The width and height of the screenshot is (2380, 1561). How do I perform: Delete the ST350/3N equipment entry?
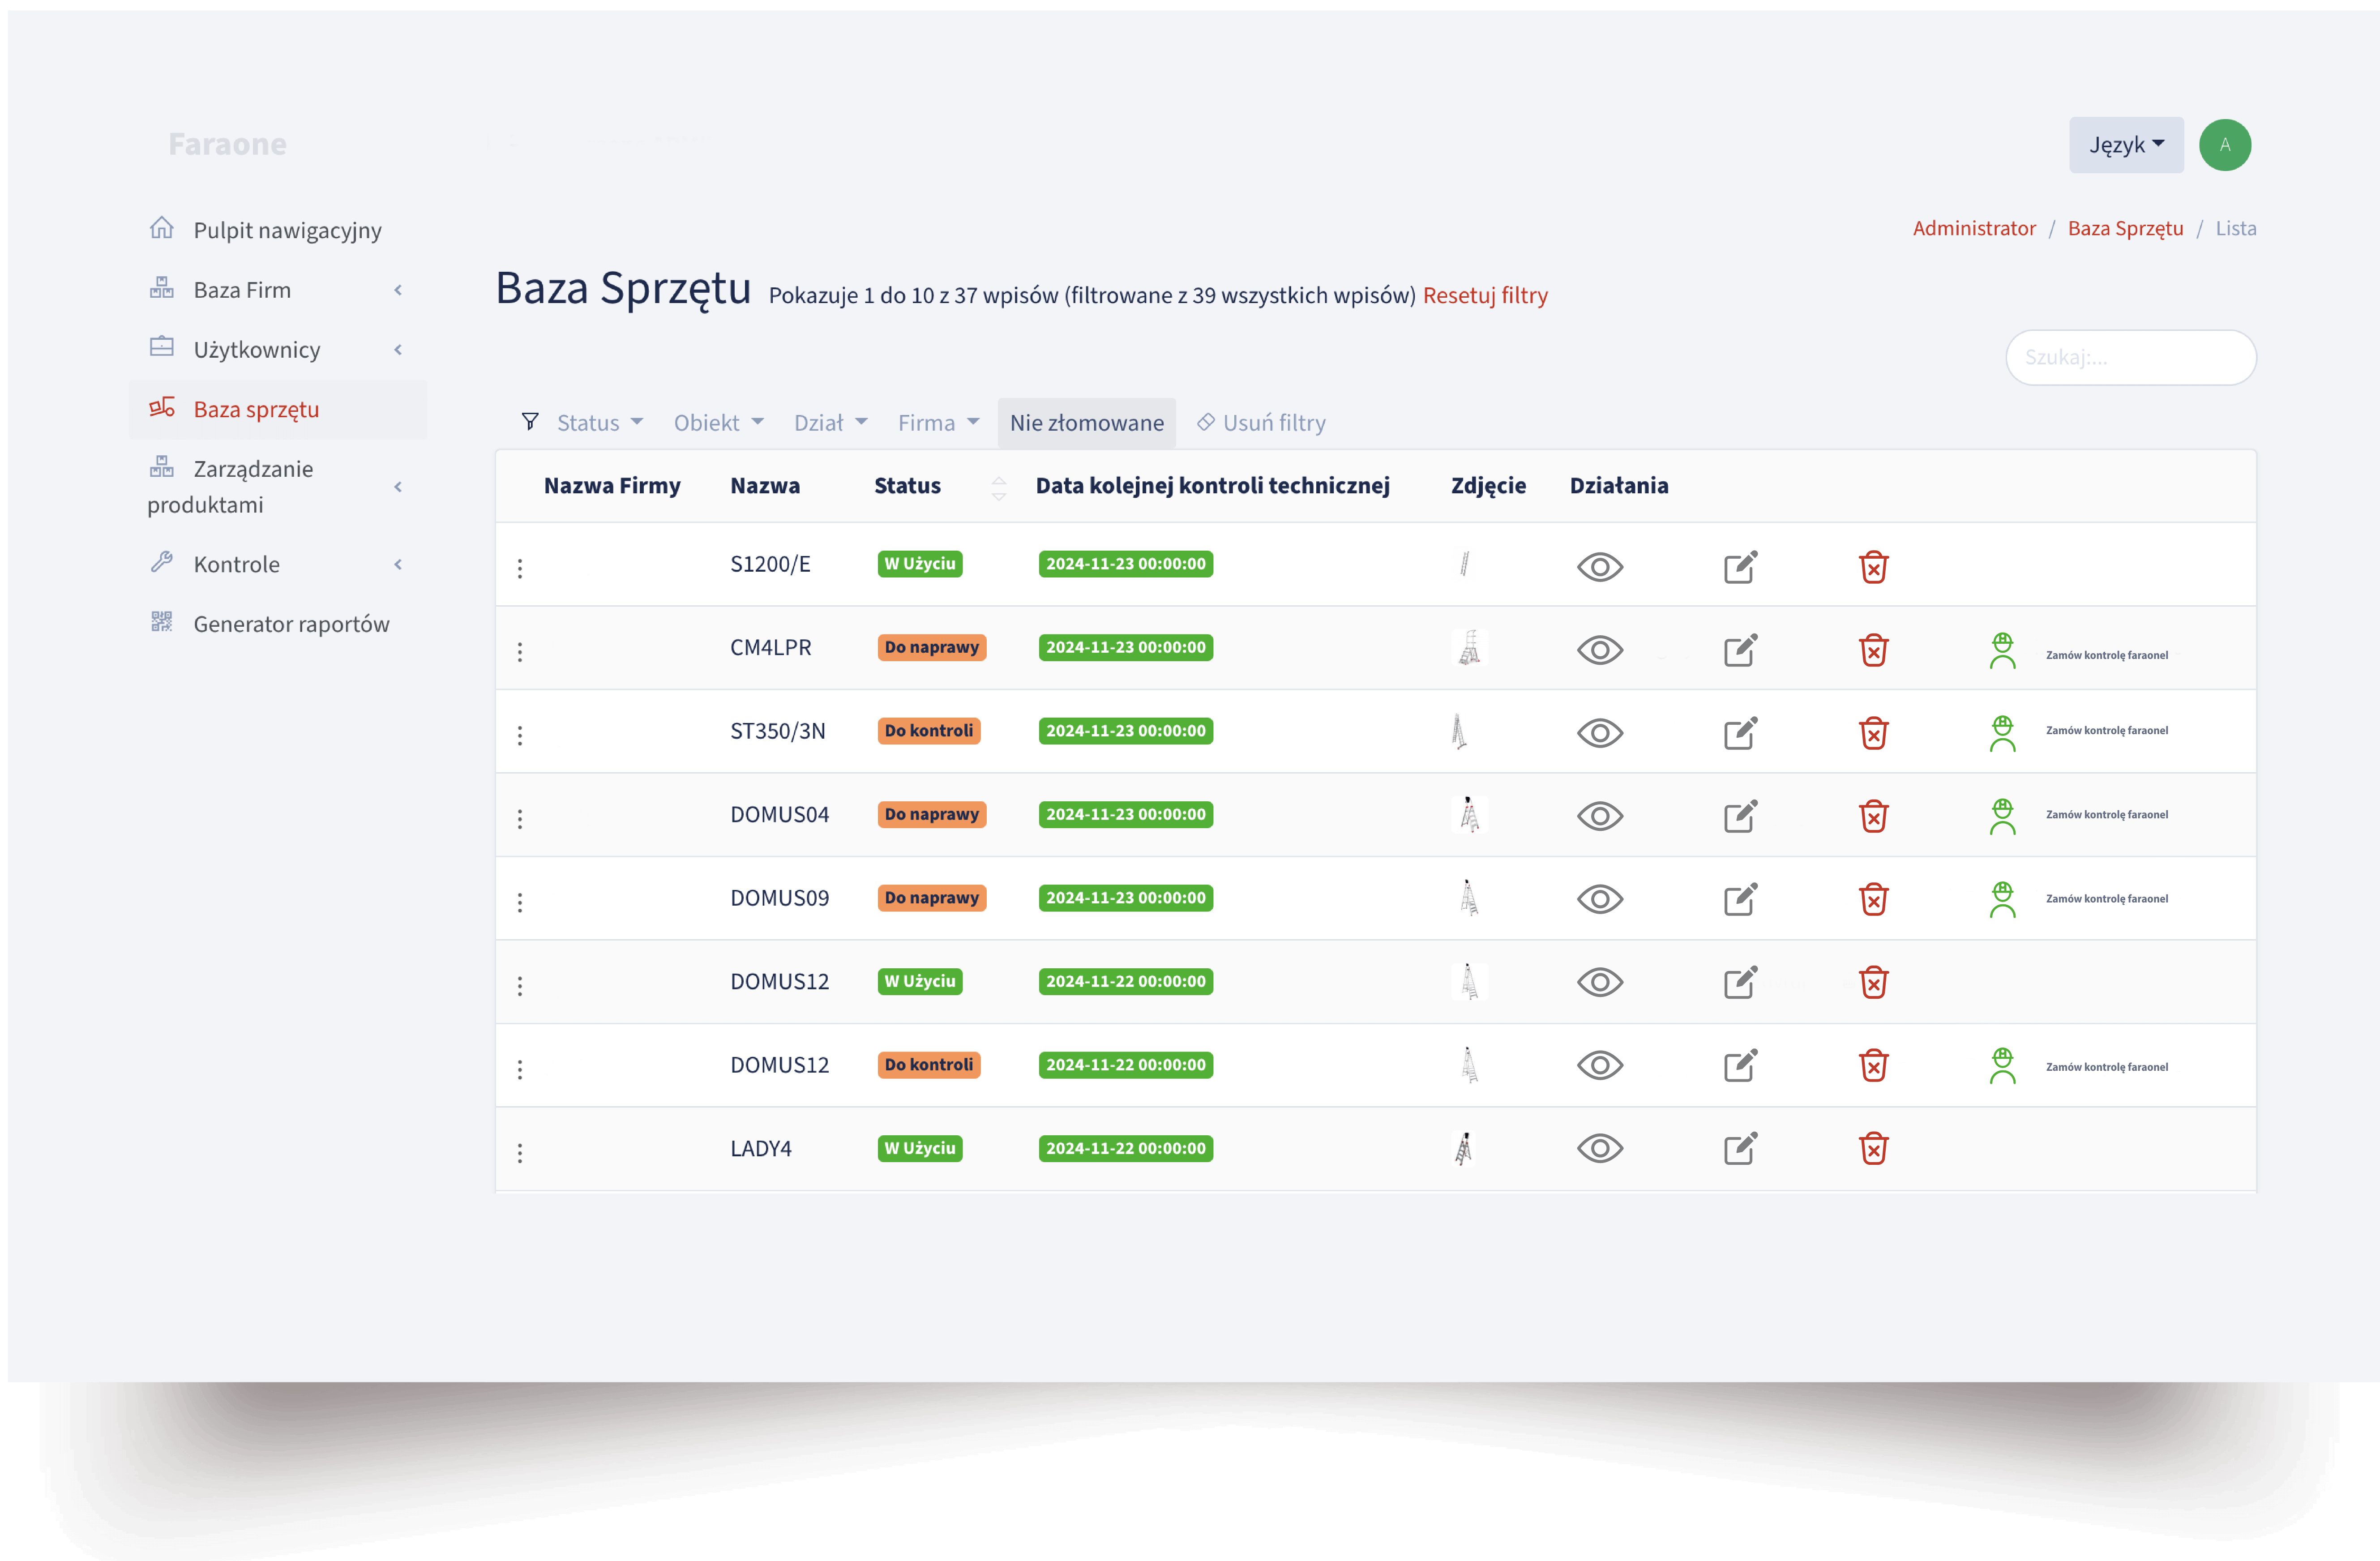[x=1873, y=733]
